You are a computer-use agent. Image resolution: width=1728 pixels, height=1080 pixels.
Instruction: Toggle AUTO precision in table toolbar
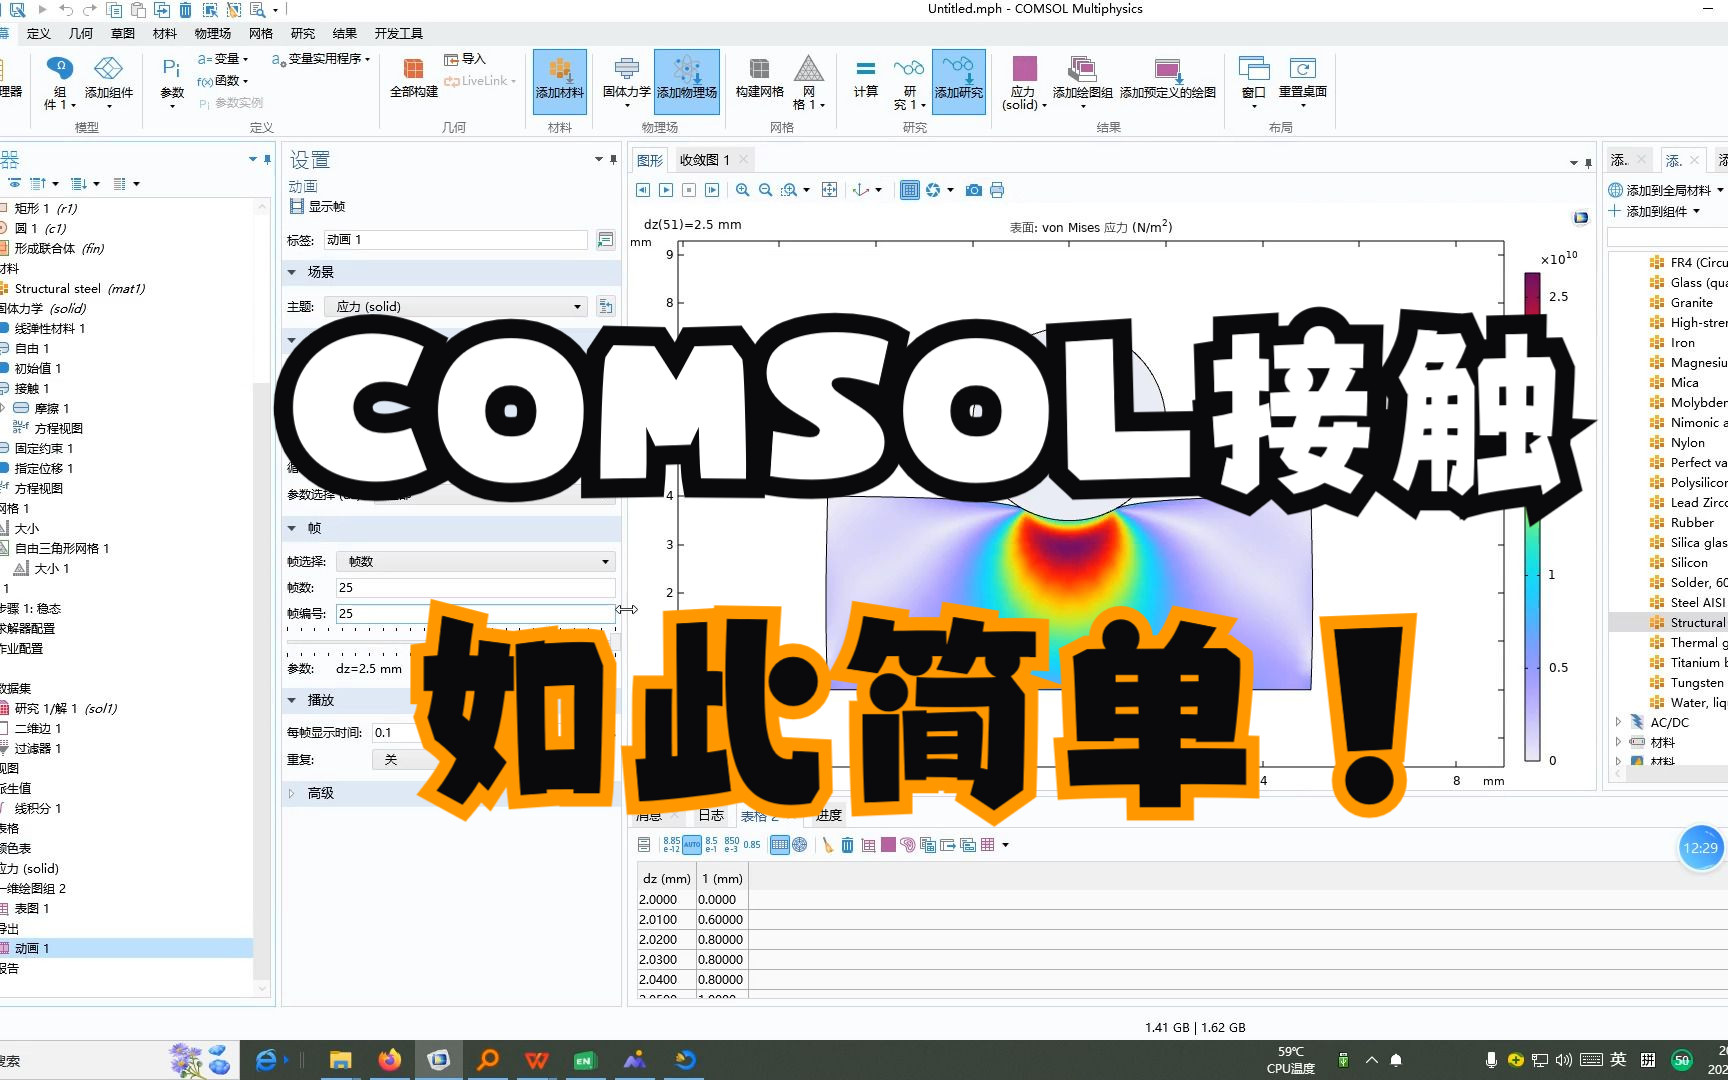coord(692,845)
